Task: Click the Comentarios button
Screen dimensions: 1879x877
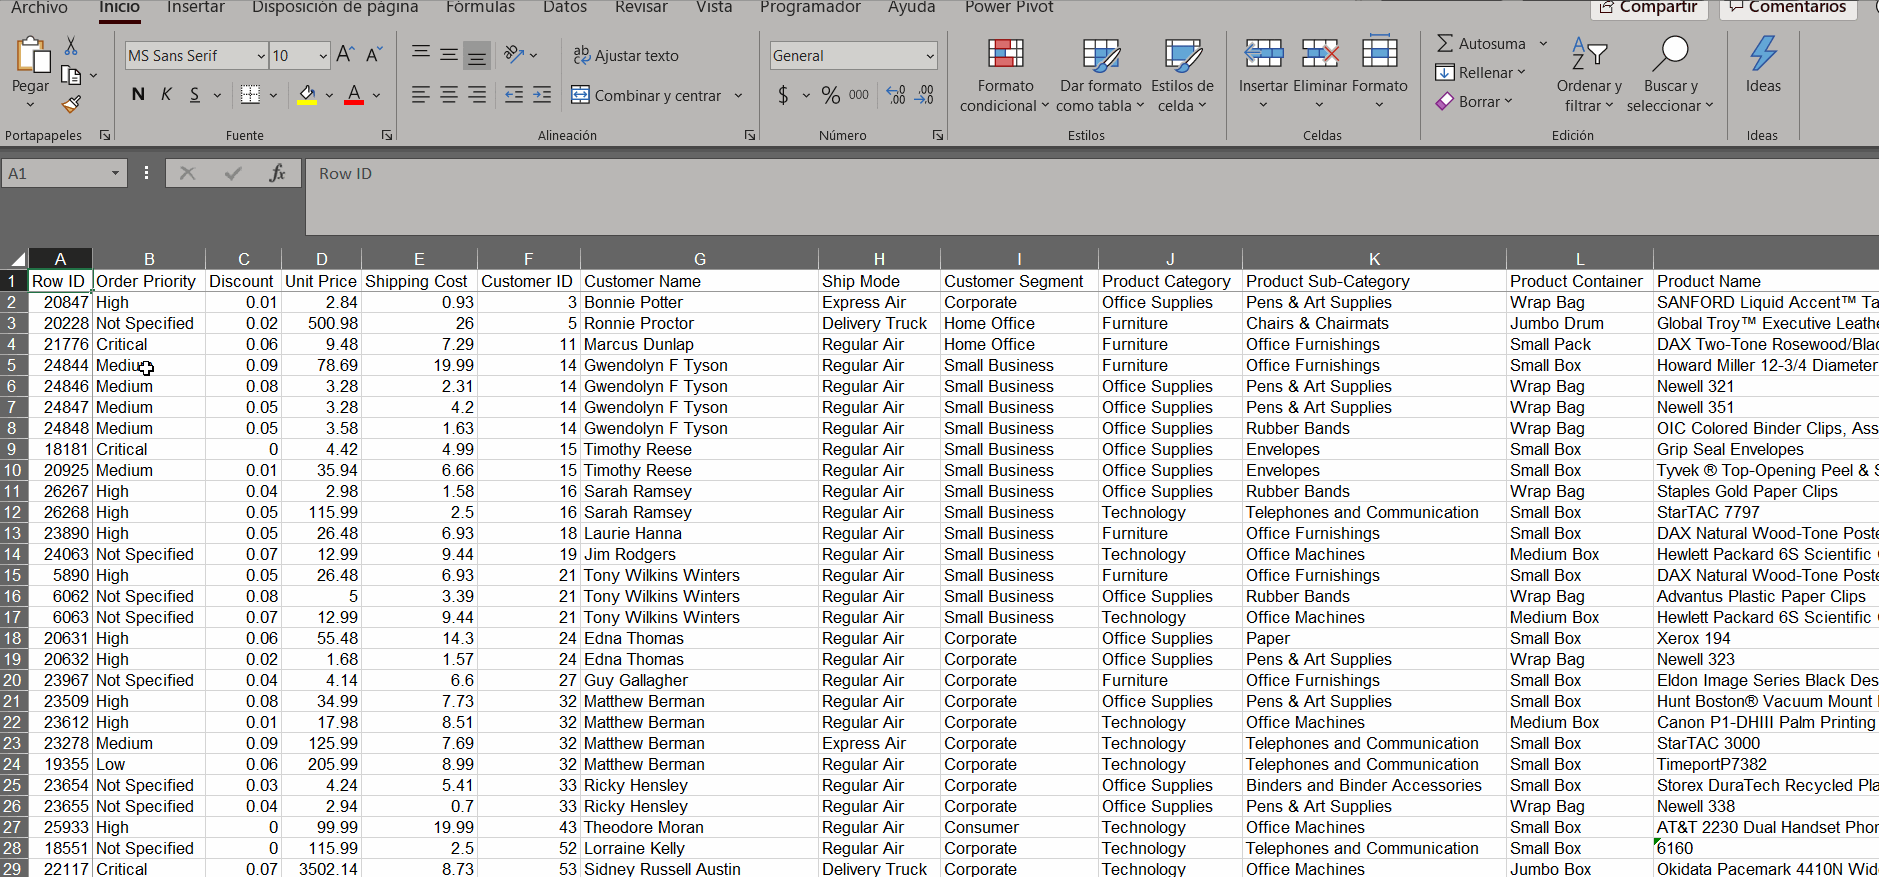Action: (x=1787, y=8)
